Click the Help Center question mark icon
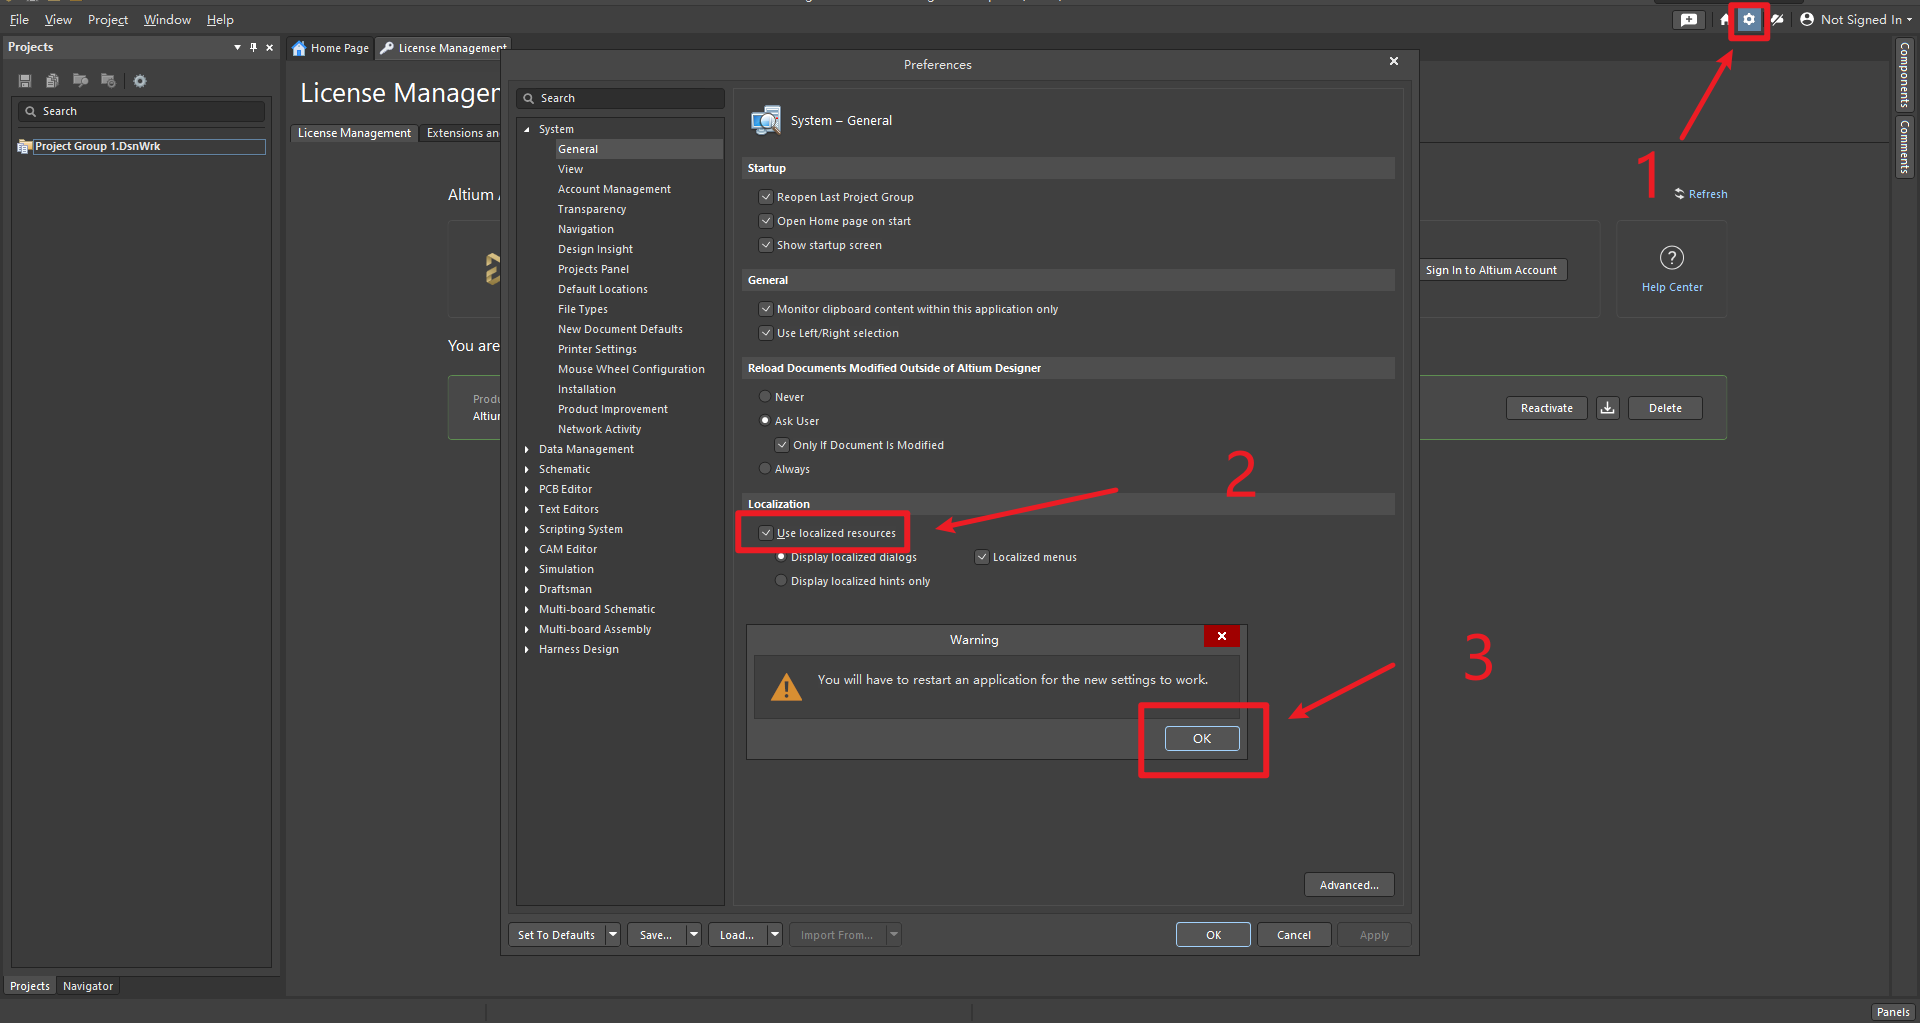The width and height of the screenshot is (1920, 1023). pyautogui.click(x=1672, y=258)
